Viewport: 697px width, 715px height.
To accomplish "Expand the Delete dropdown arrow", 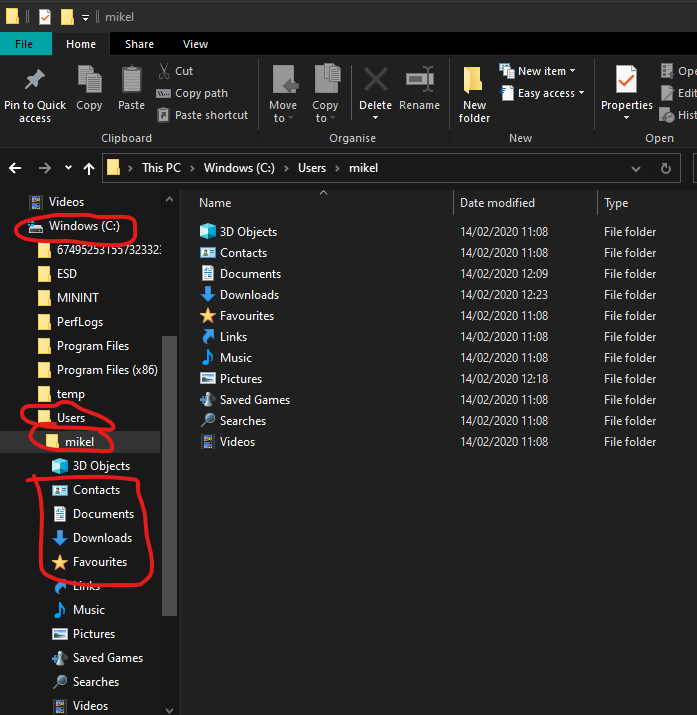I will point(376,118).
